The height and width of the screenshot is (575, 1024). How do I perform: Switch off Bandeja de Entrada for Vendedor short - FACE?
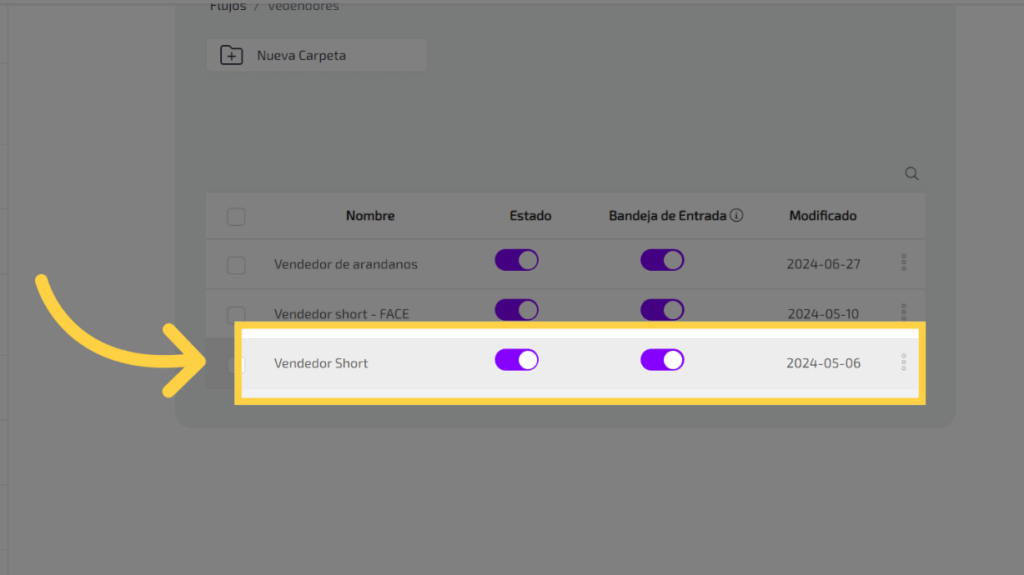coord(662,310)
